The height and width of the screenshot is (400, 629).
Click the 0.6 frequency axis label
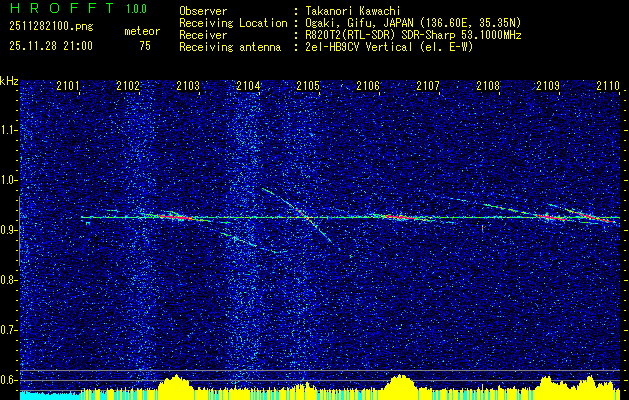pos(8,380)
